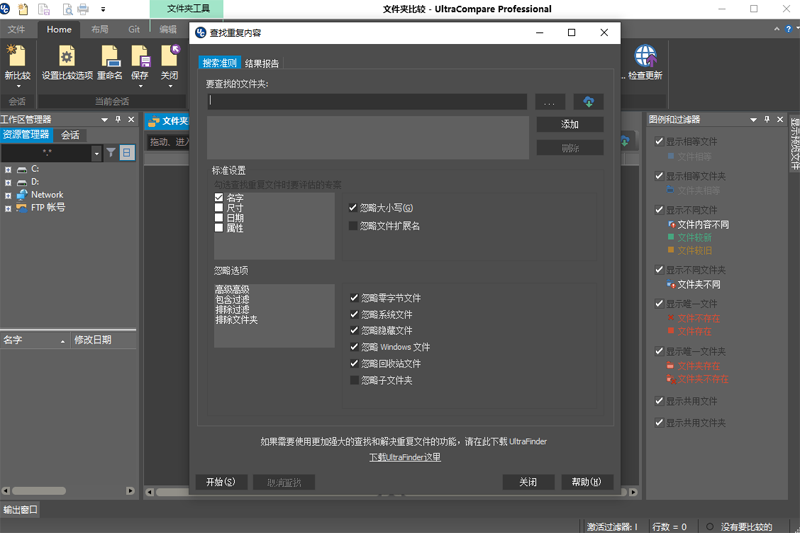Enable the 日期 criteria checkbox
800x533 pixels.
(x=219, y=218)
